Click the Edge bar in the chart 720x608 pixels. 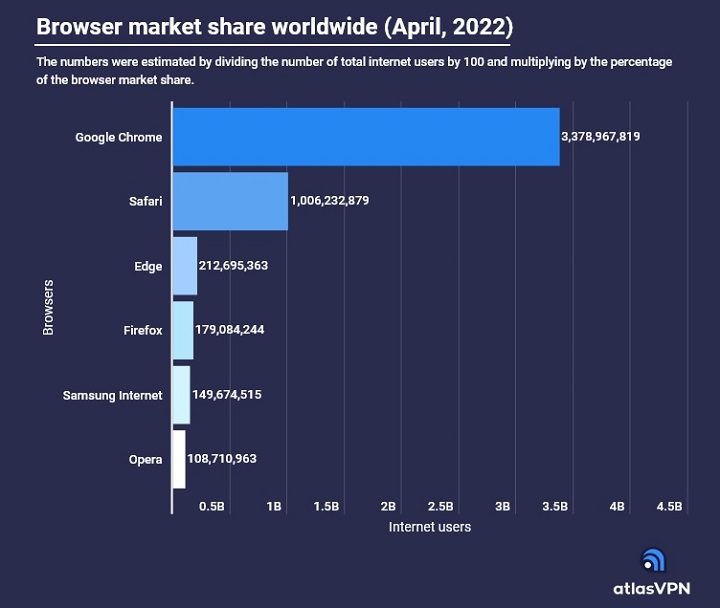coord(185,266)
